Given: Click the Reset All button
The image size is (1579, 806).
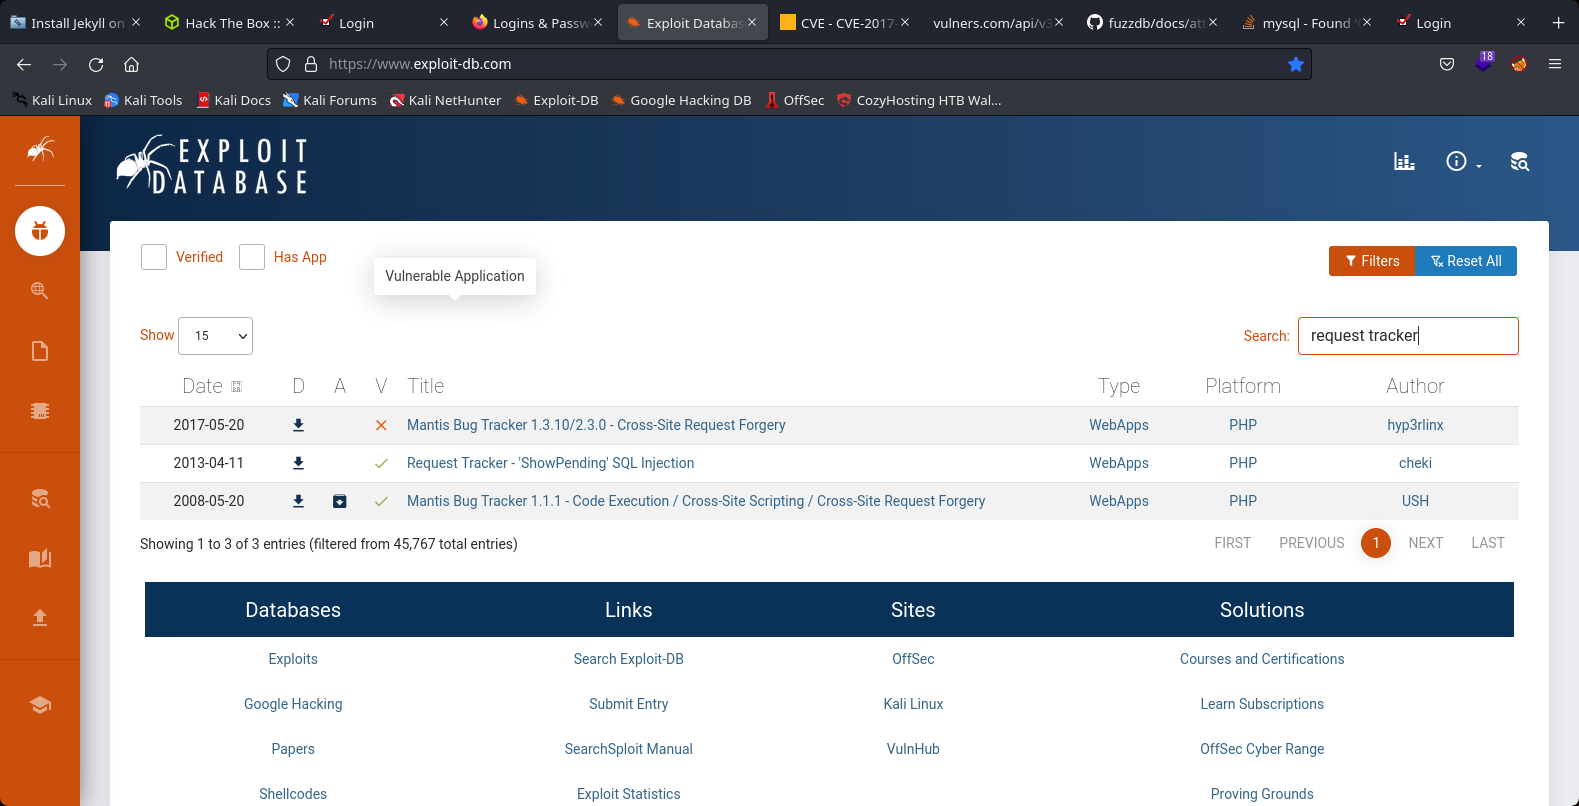Looking at the screenshot, I should point(1466,261).
